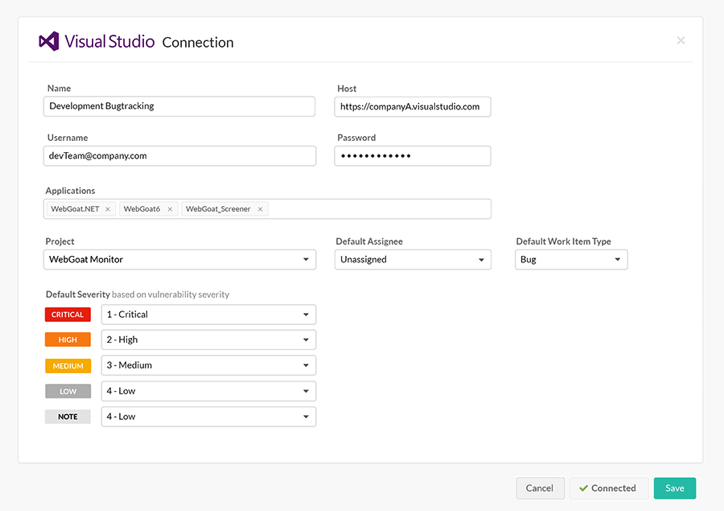Image resolution: width=724 pixels, height=511 pixels.
Task: Click the Password field
Action: click(413, 156)
